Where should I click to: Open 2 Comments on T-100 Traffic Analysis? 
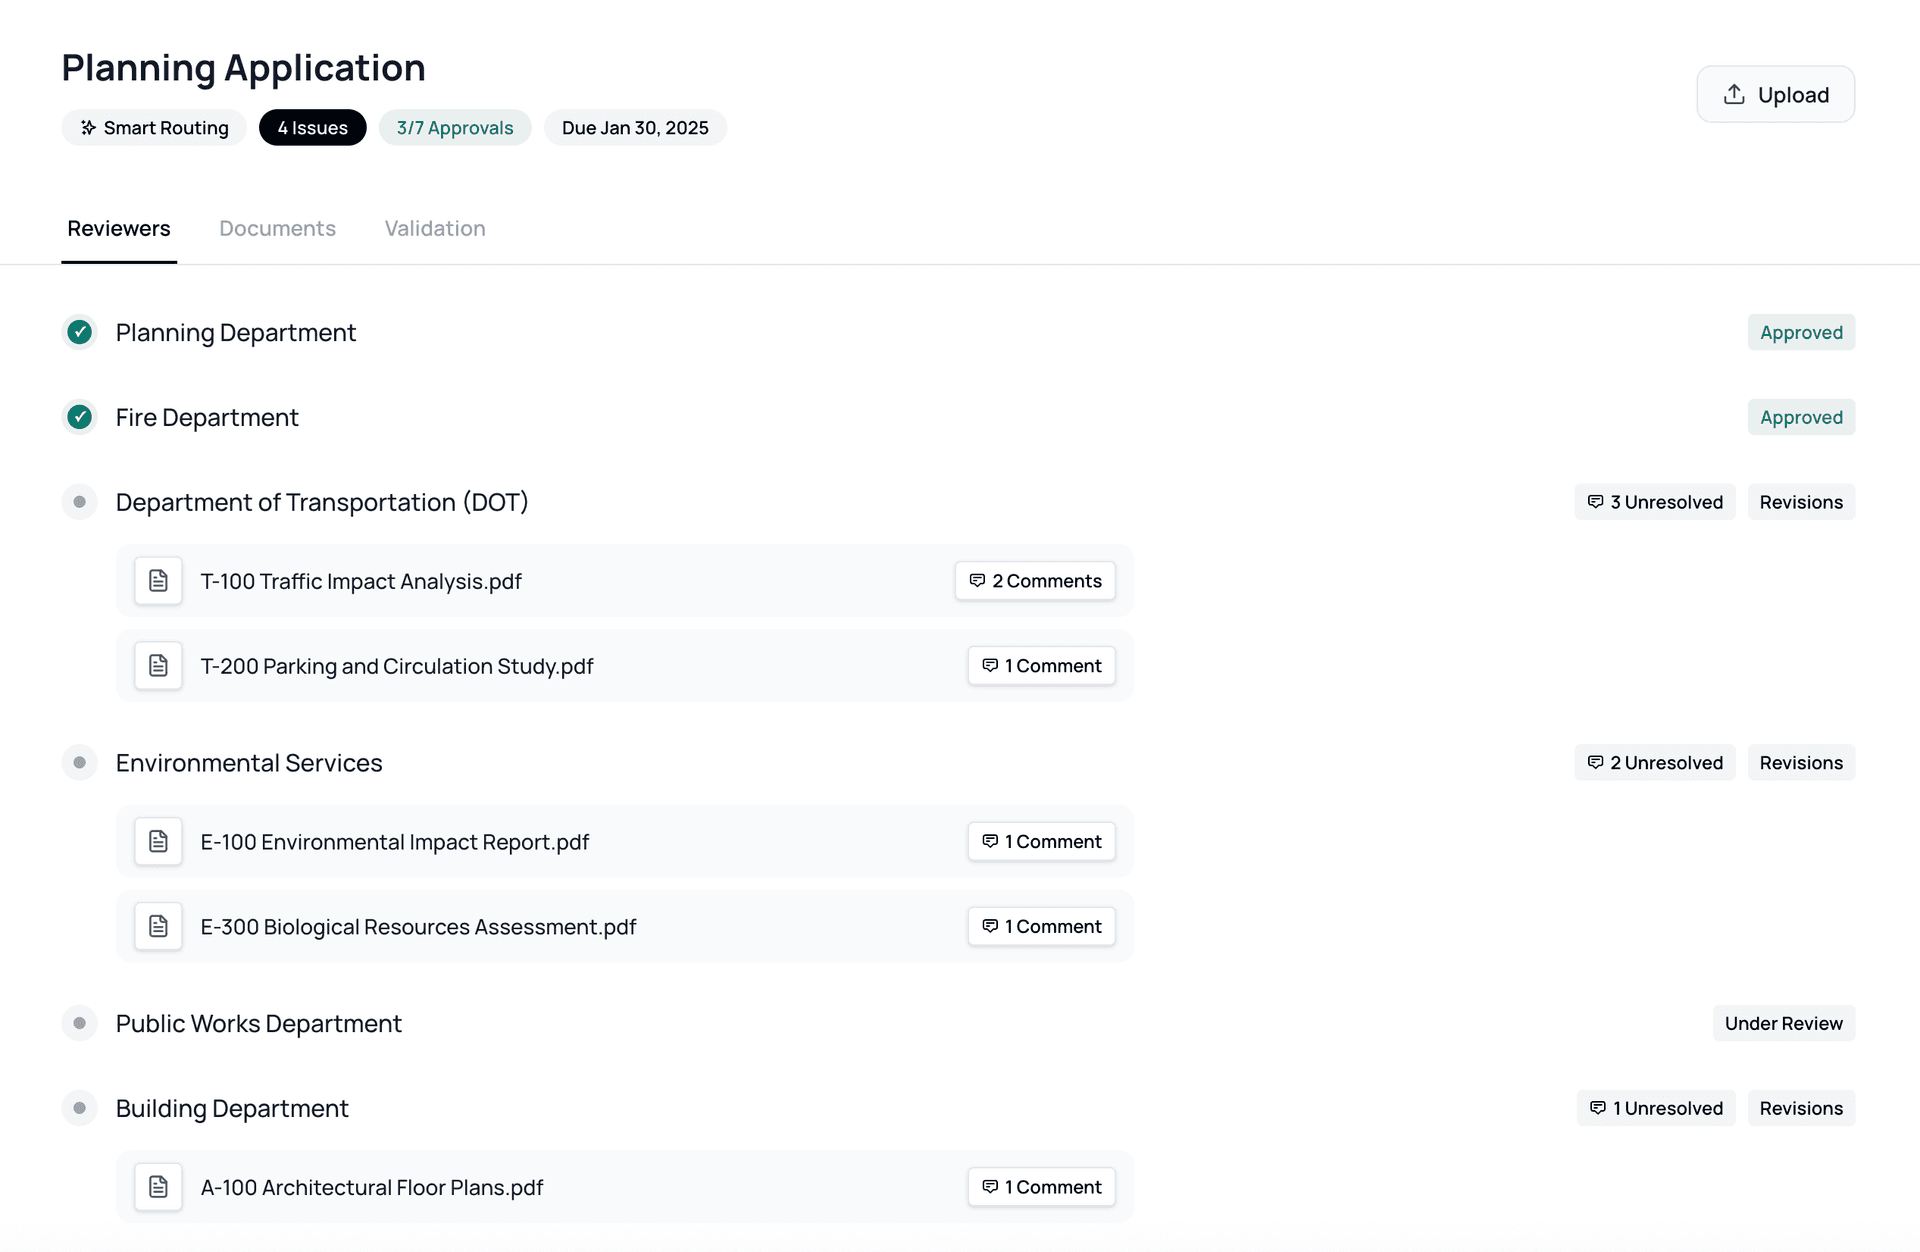coord(1035,581)
